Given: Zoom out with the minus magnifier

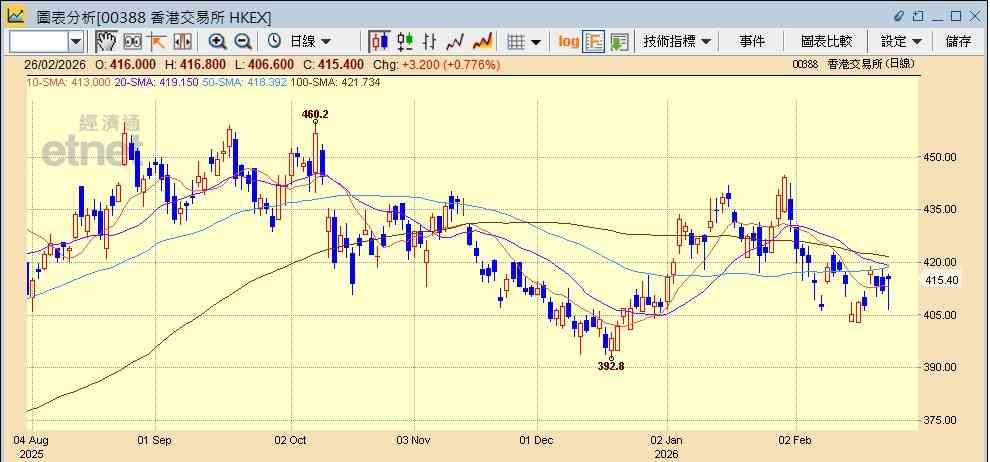Looking at the screenshot, I should pos(243,42).
